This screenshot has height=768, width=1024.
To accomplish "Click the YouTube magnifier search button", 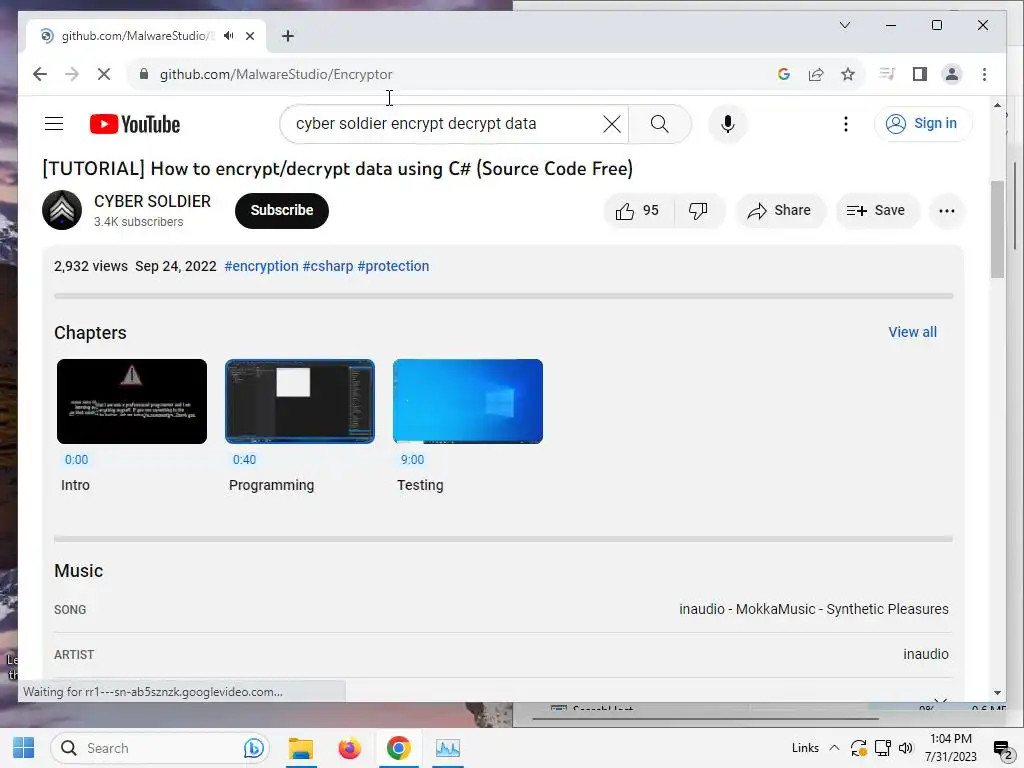I will tap(660, 124).
